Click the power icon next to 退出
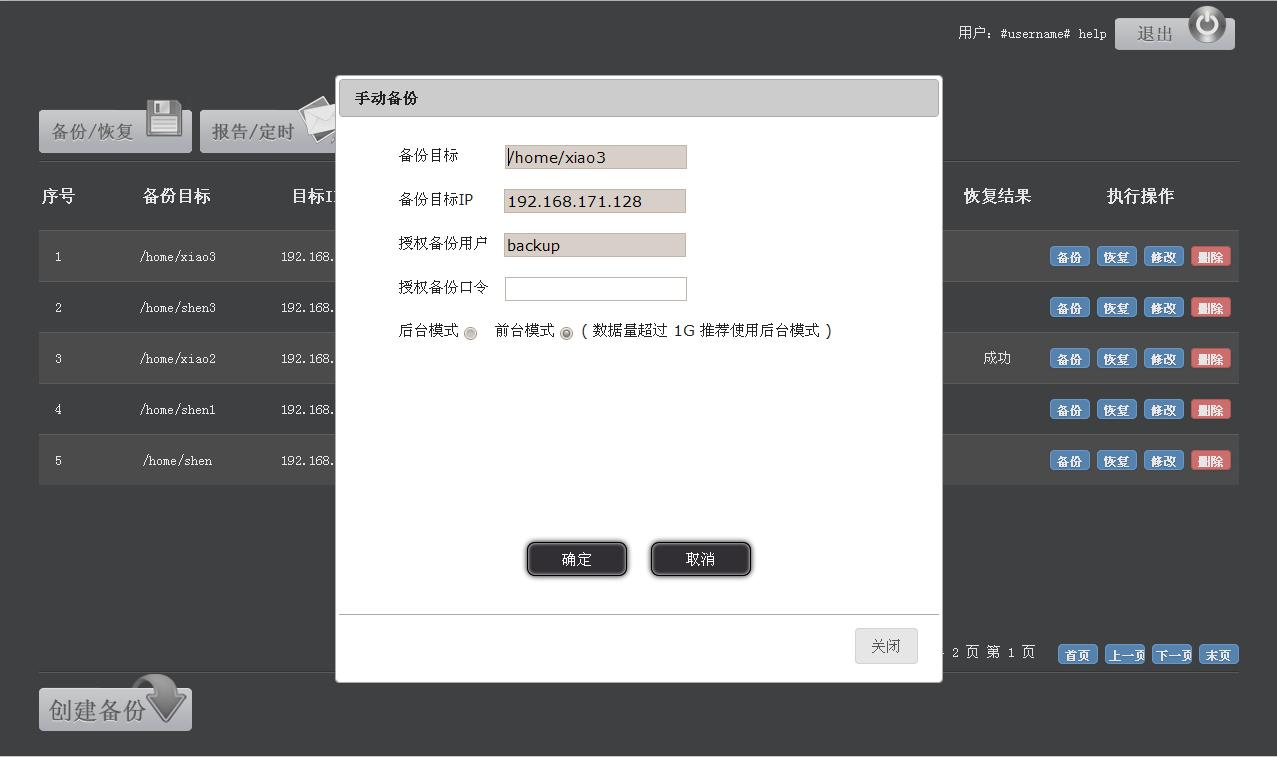Viewport: 1277px width, 757px height. pyautogui.click(x=1207, y=25)
